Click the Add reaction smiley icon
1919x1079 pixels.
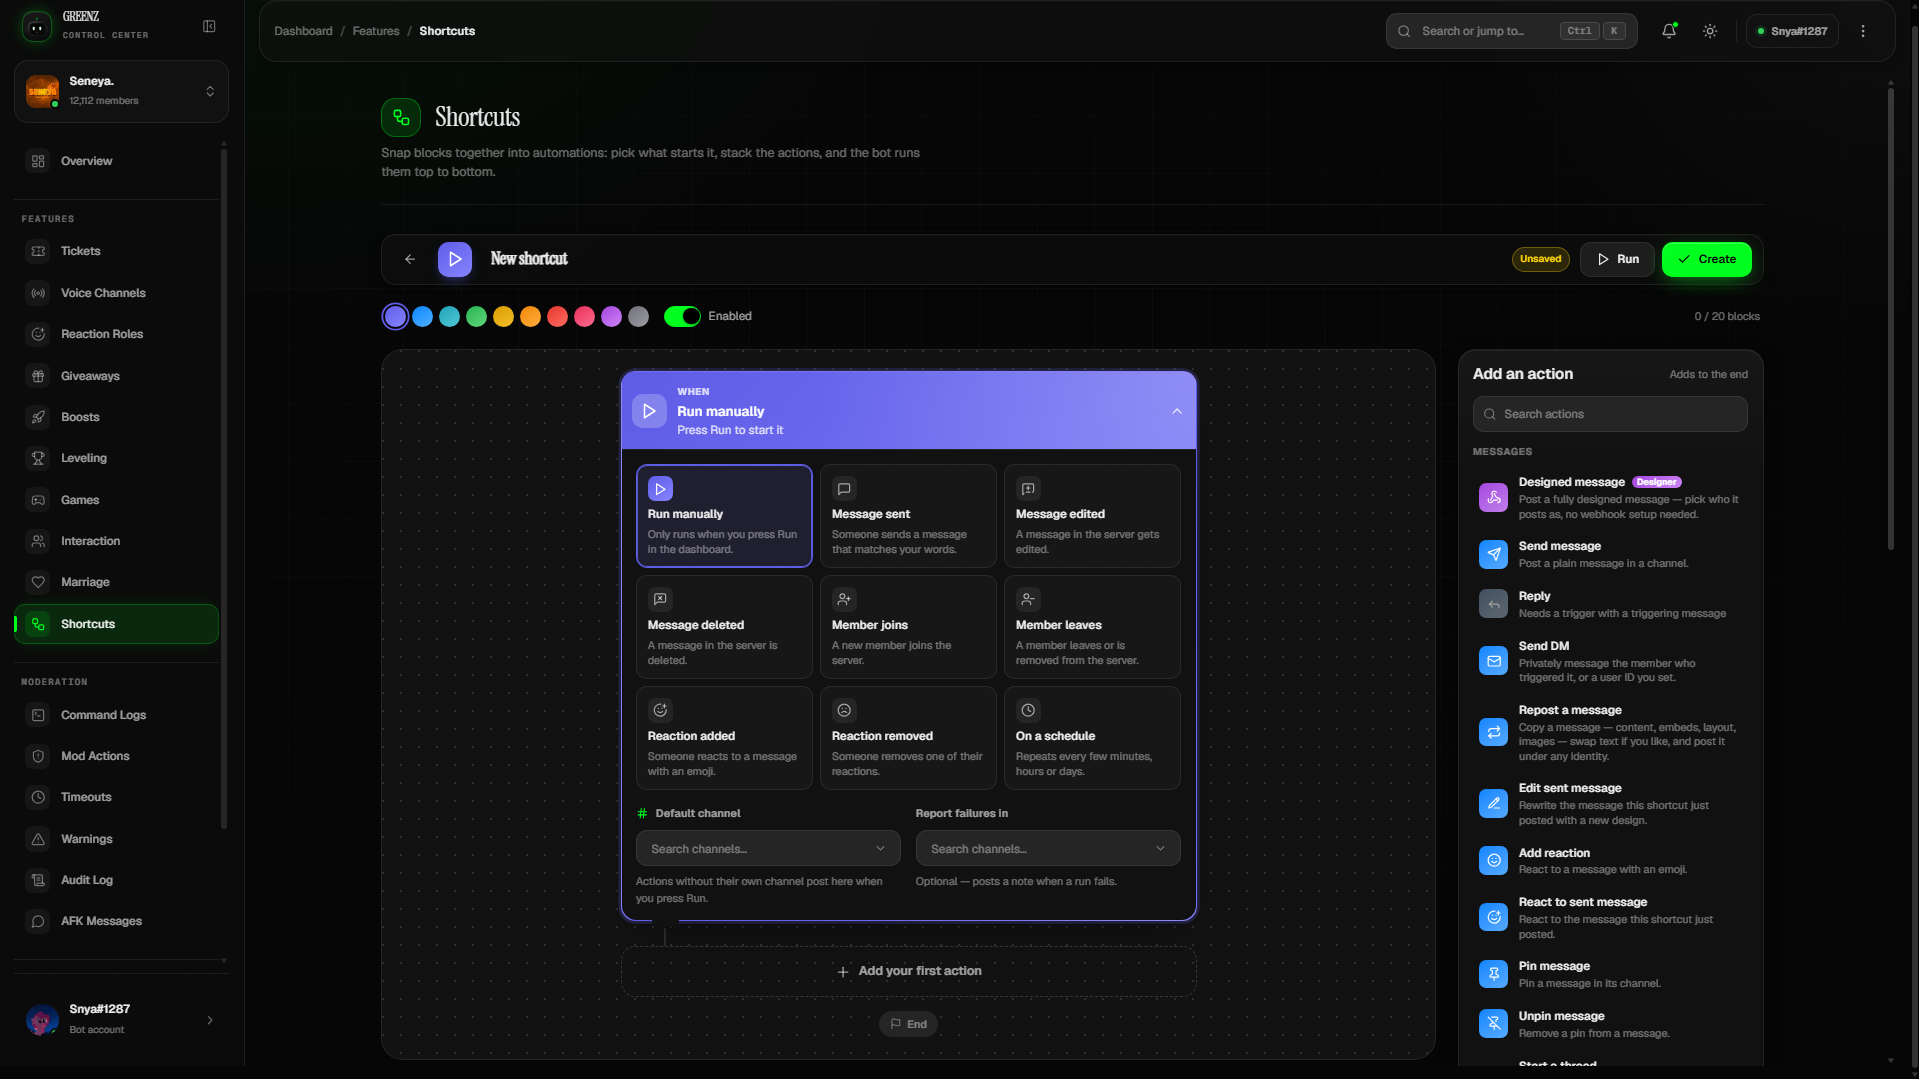1493,860
